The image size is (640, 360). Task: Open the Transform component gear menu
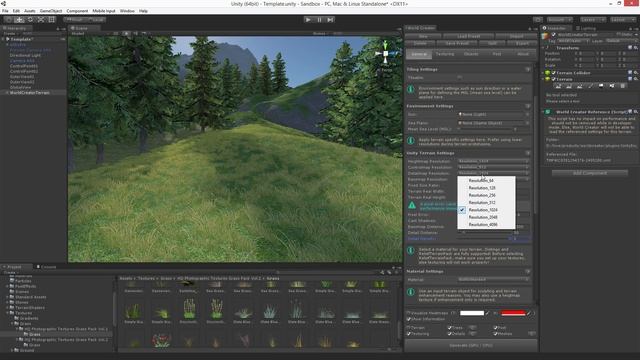[x=636, y=48]
